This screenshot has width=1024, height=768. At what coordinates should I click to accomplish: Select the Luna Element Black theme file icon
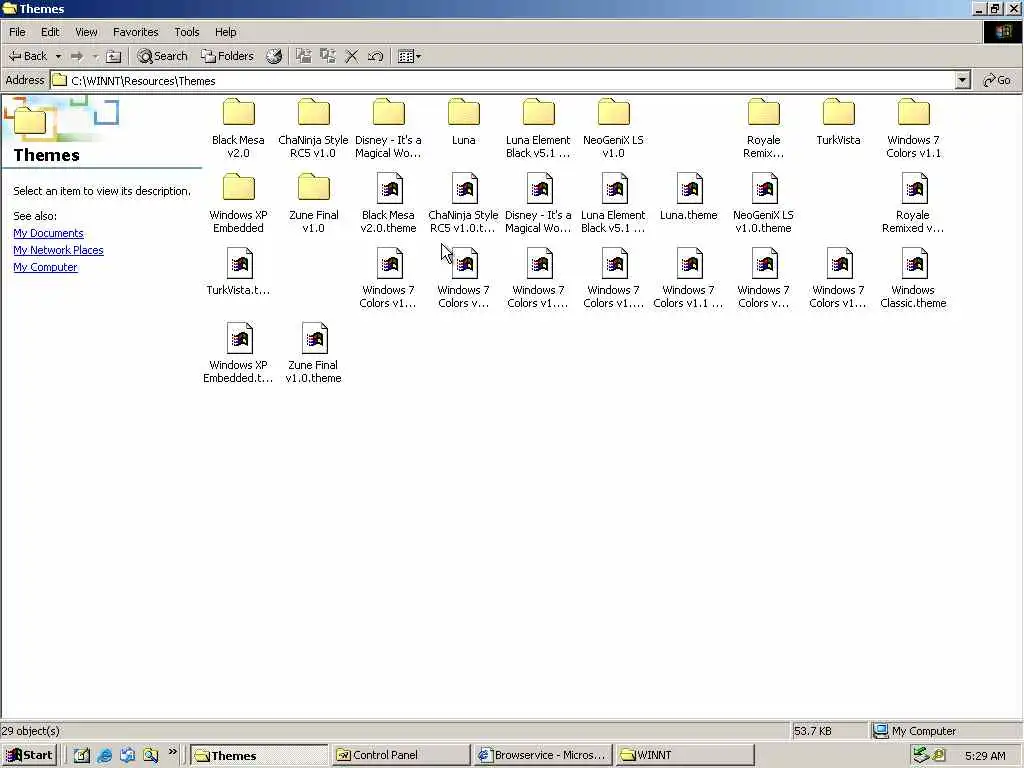click(615, 189)
